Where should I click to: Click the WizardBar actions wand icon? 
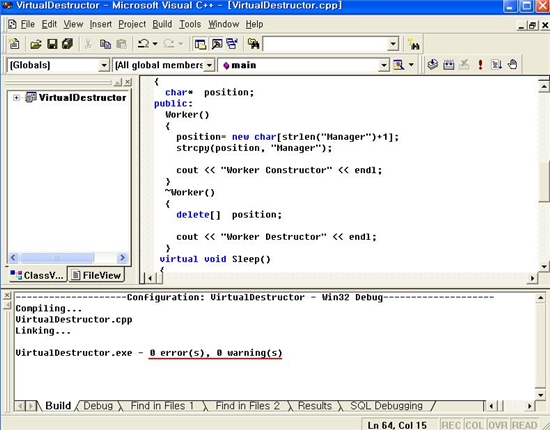coord(398,65)
